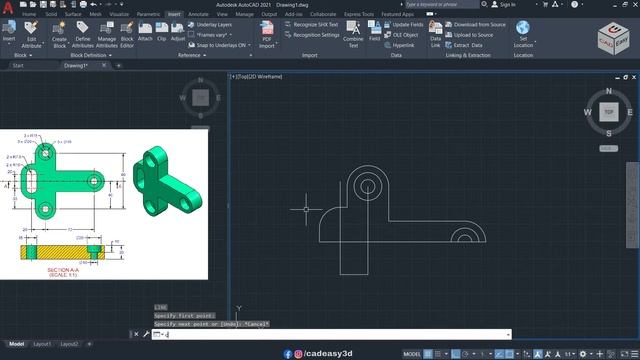Click Sign In in title bar
Screen dimensions: 640x360
(x=503, y=4)
